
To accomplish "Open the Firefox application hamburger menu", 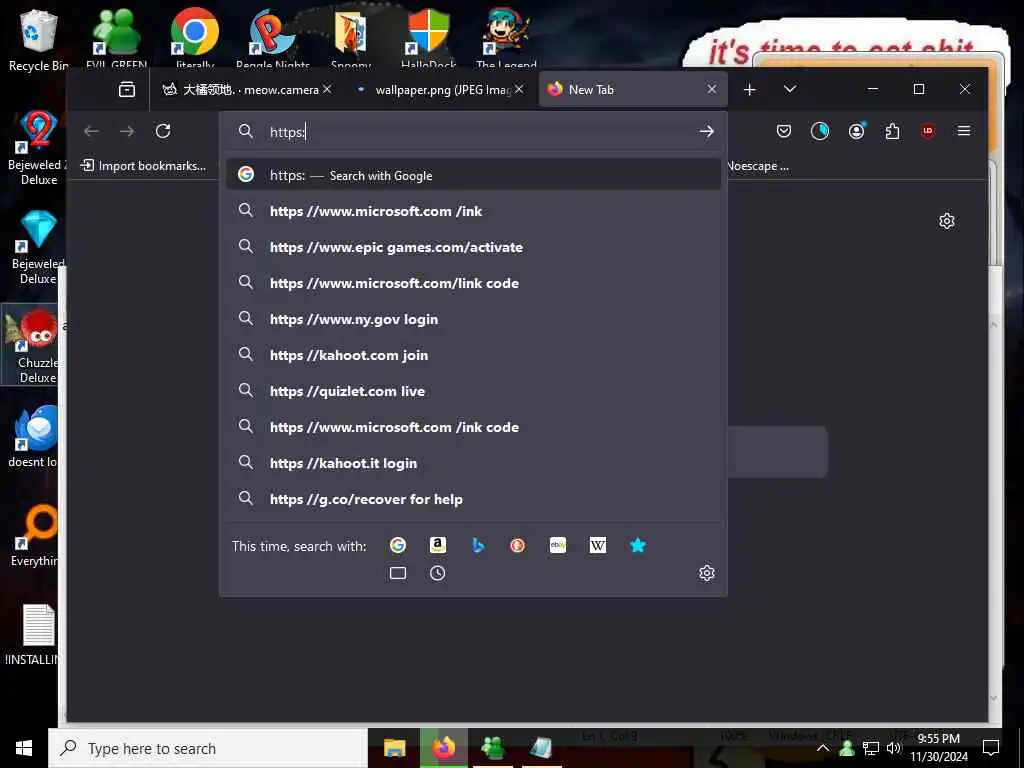I will (x=964, y=131).
